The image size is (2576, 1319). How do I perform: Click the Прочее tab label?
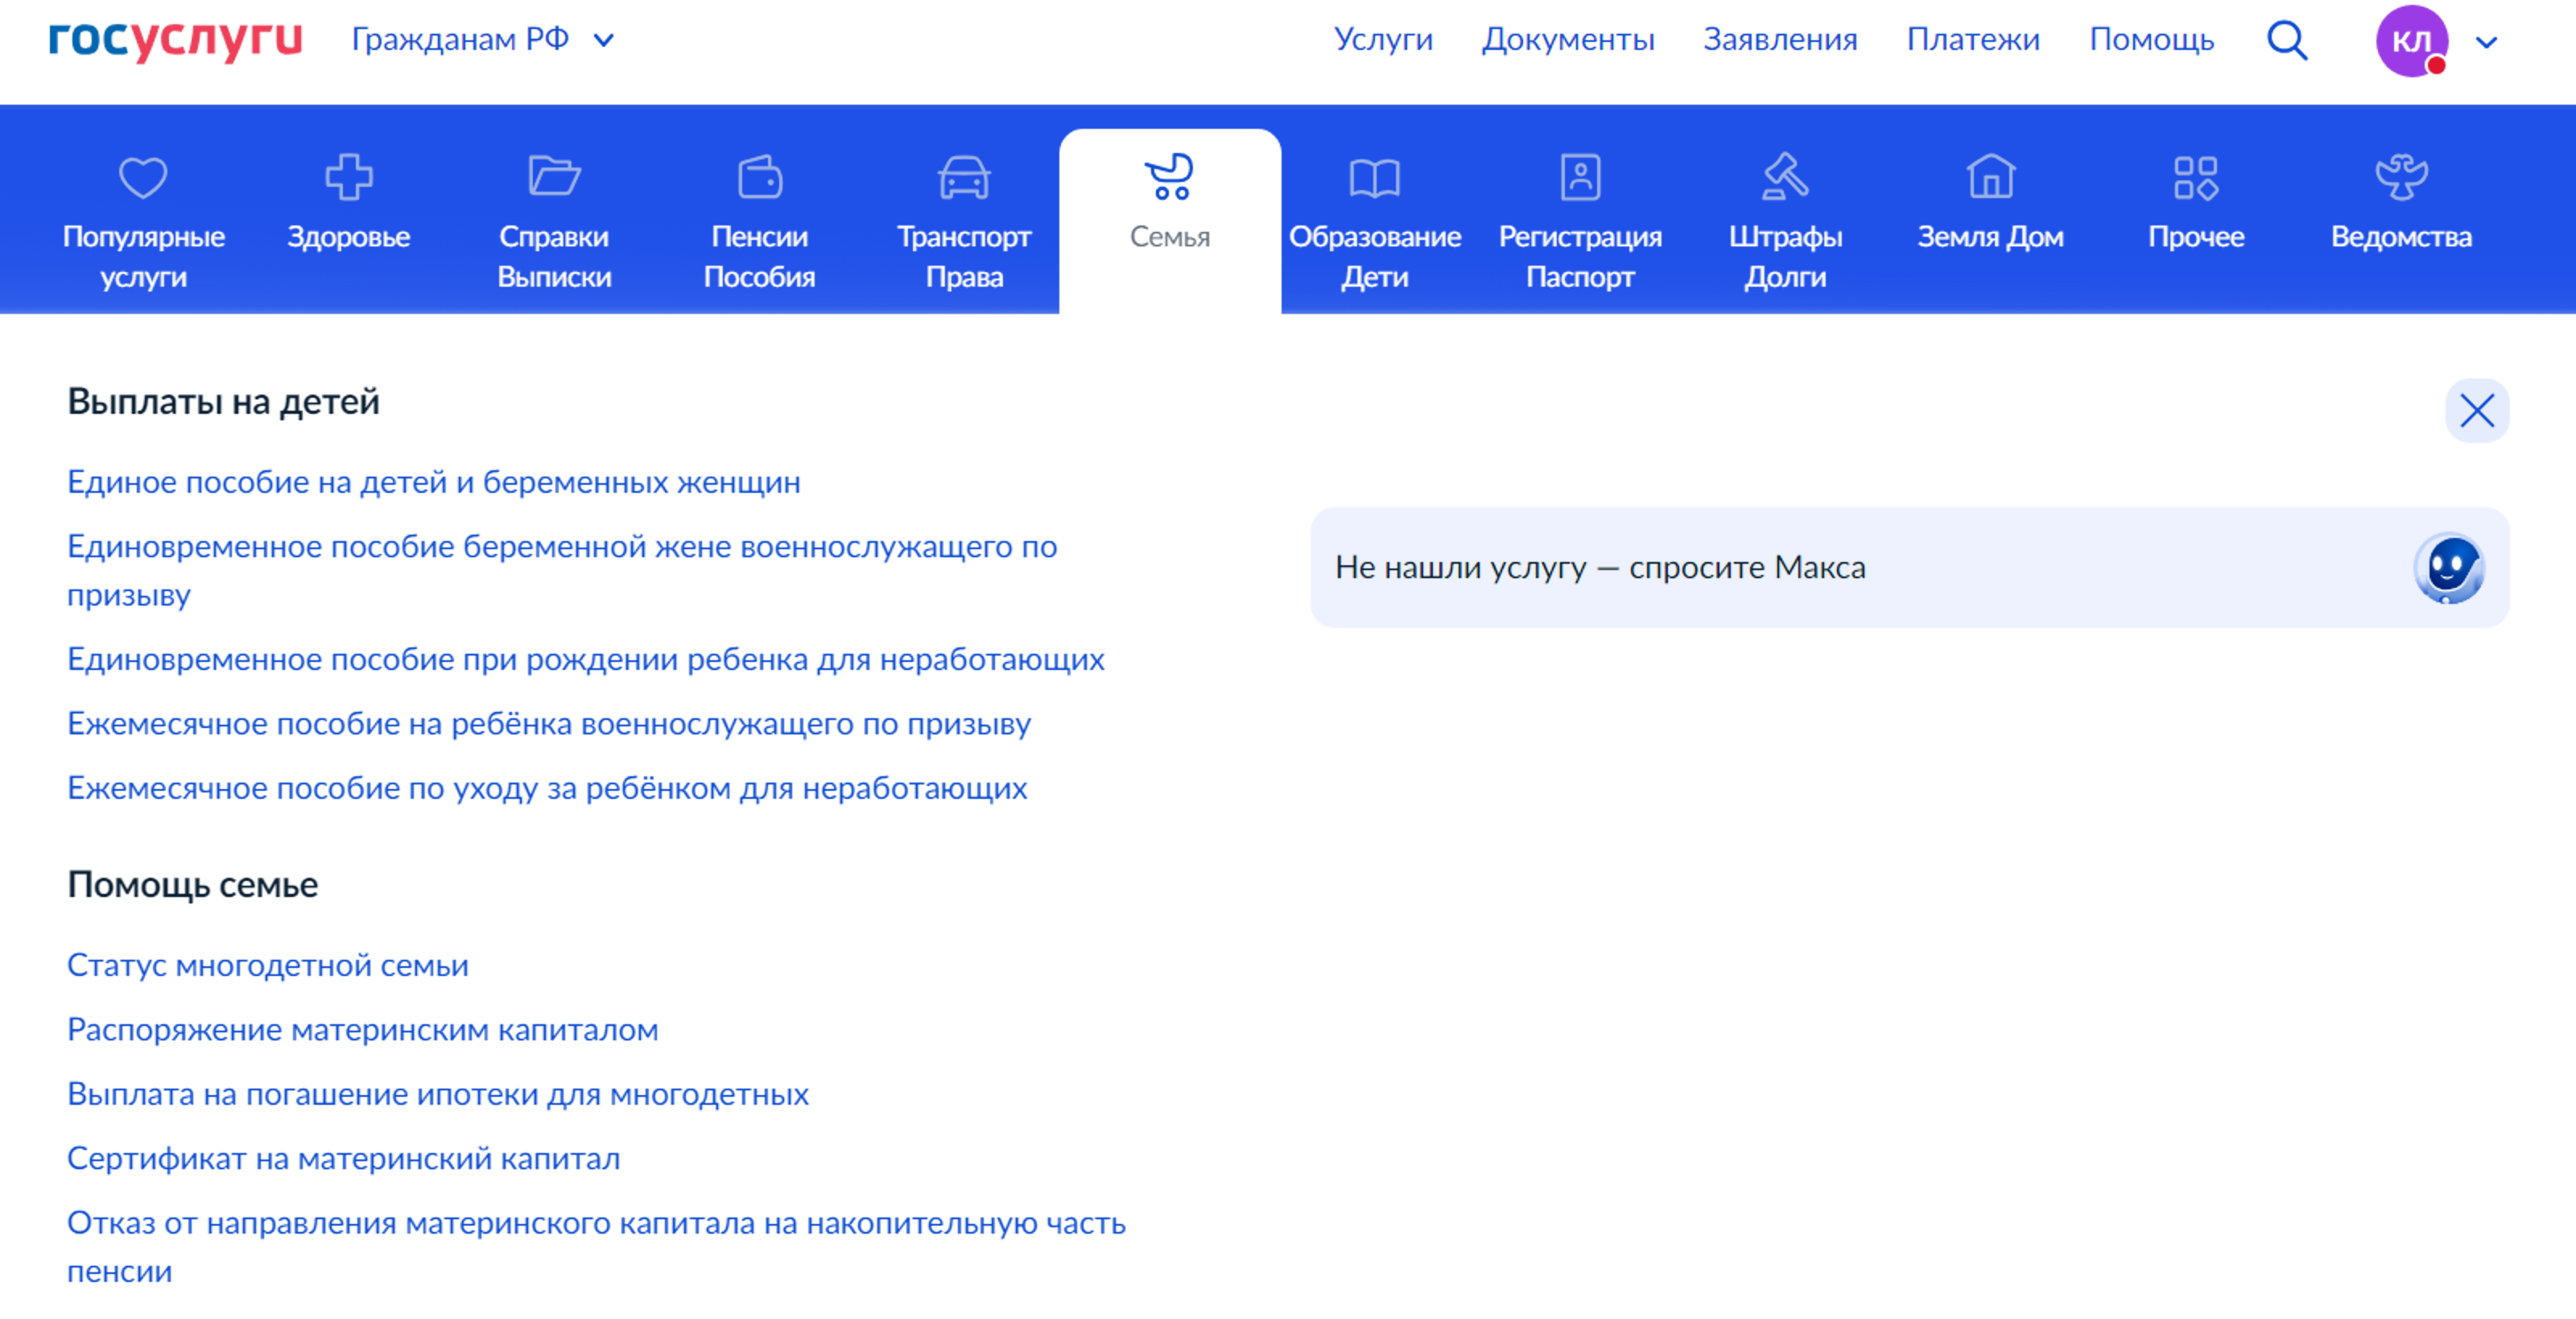point(2196,237)
